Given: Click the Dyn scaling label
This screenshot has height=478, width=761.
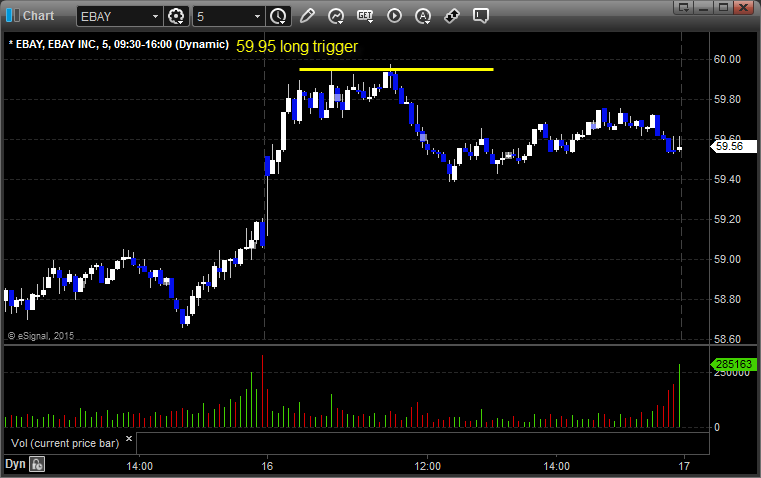Looking at the screenshot, I should click(15, 464).
